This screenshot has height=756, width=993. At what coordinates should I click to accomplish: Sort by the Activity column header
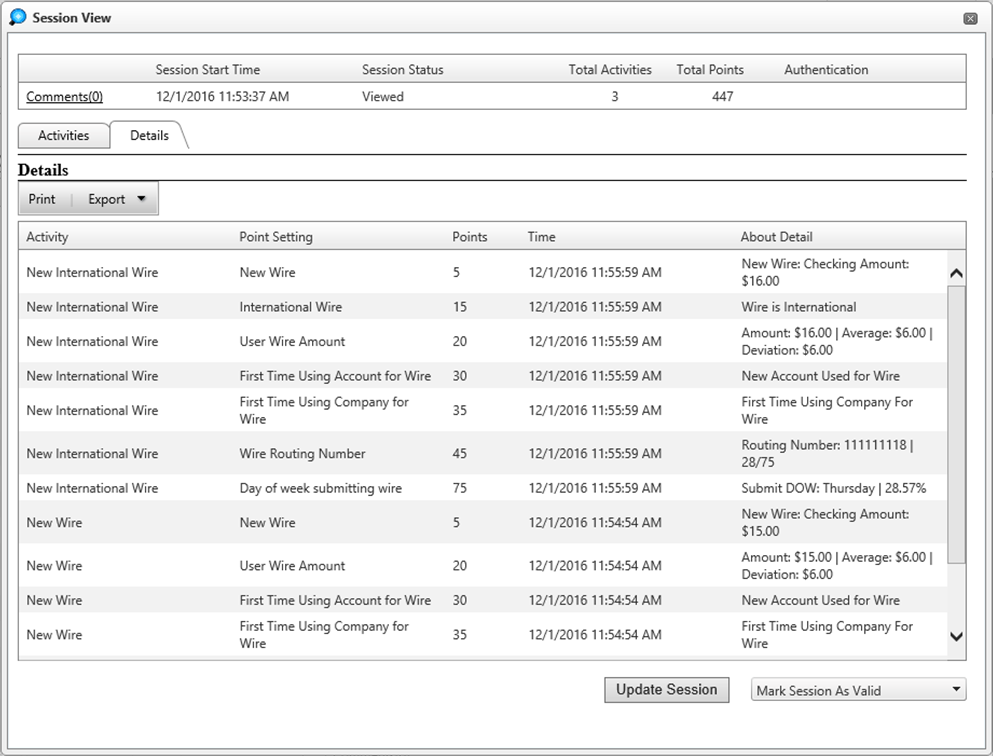(47, 237)
